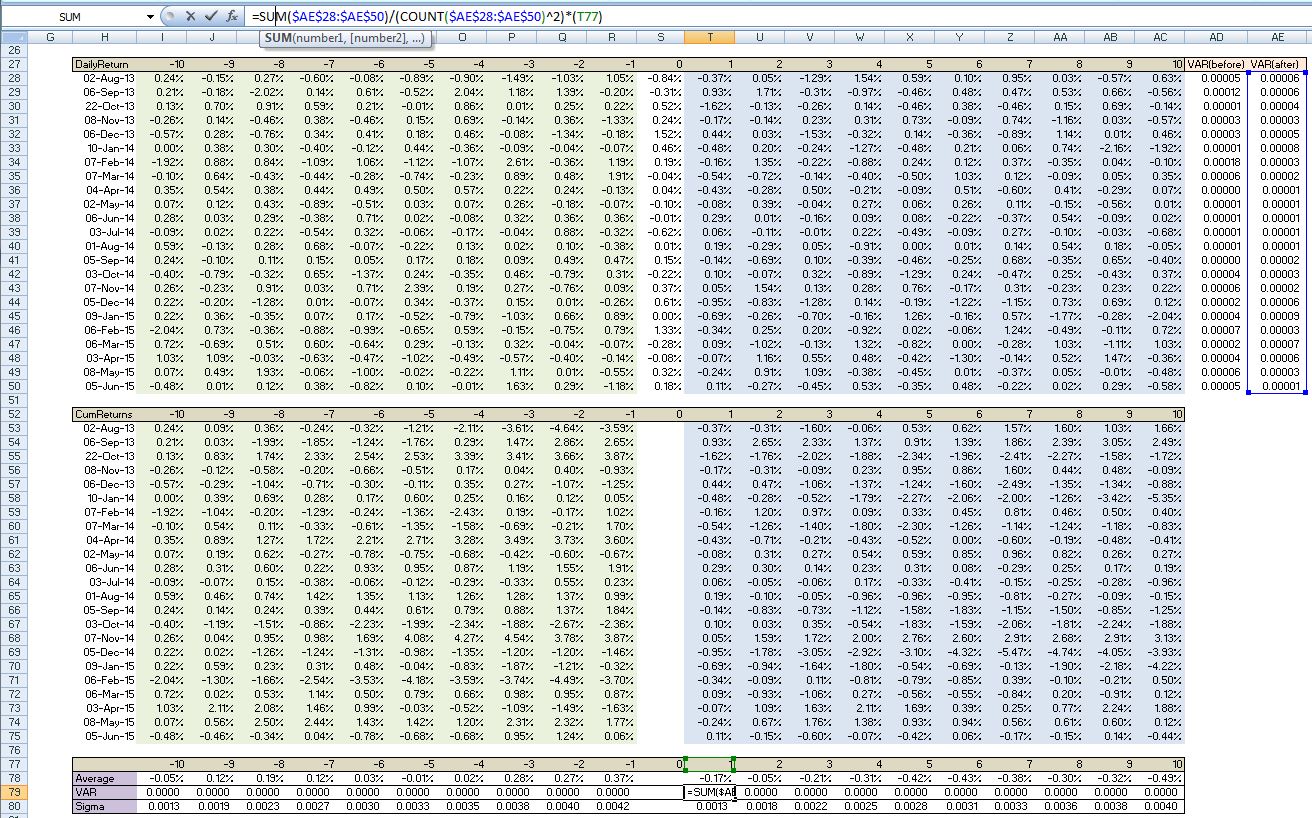Select row 79 header

13,792
